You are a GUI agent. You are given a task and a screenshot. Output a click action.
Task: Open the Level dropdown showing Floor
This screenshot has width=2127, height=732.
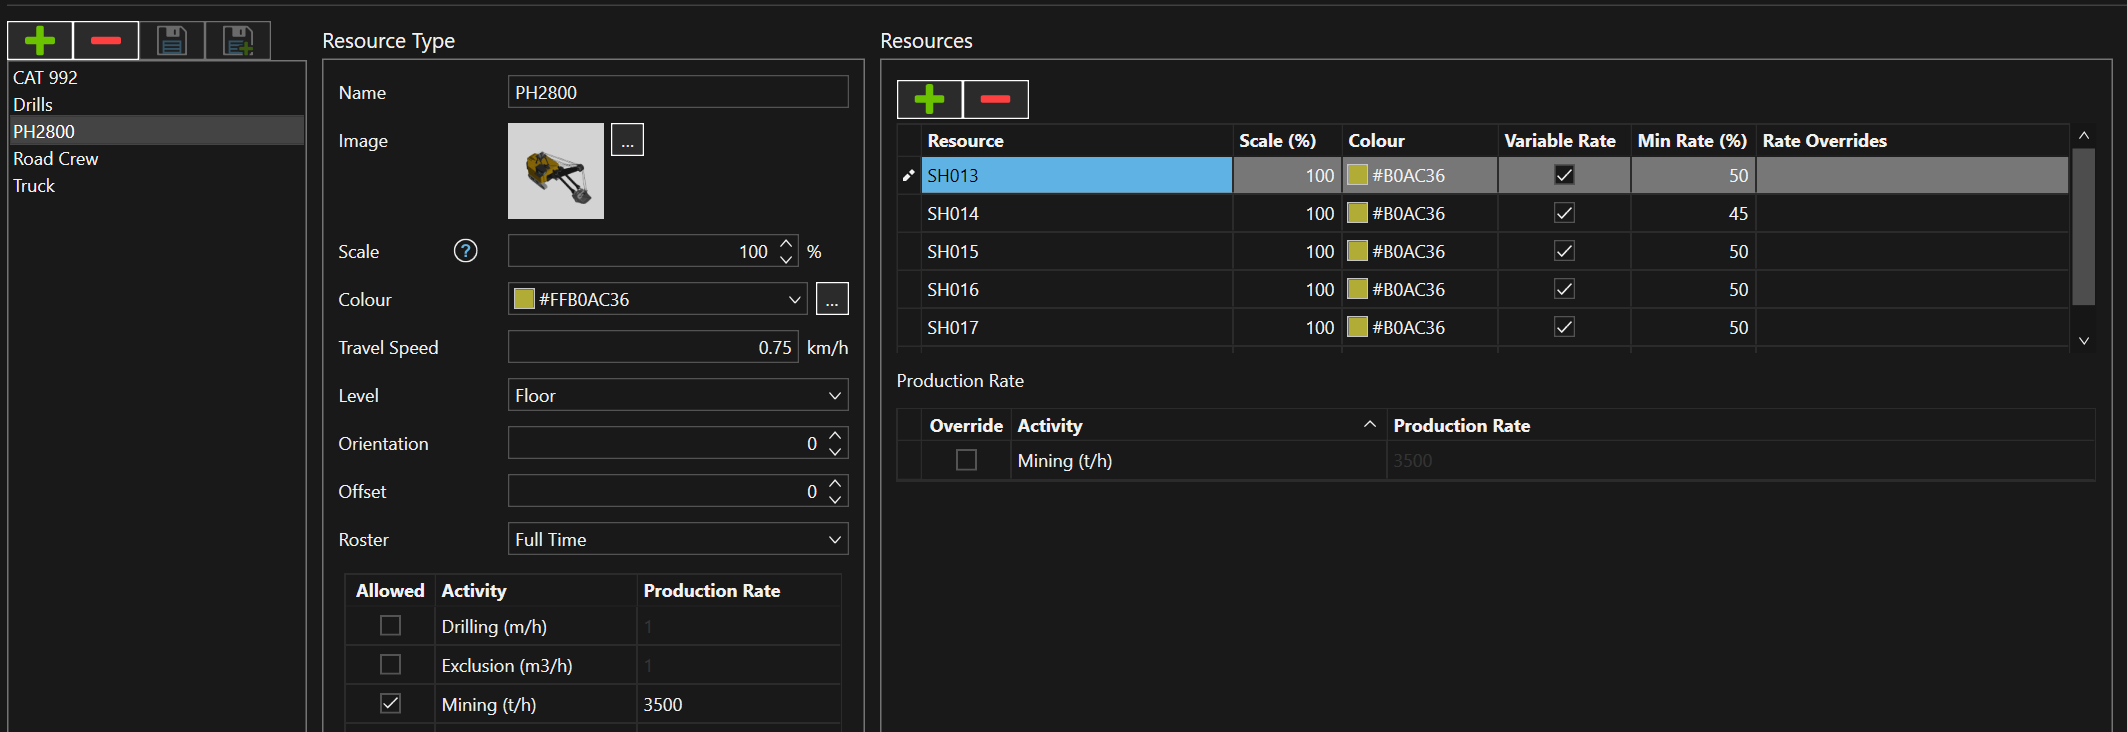tap(677, 395)
